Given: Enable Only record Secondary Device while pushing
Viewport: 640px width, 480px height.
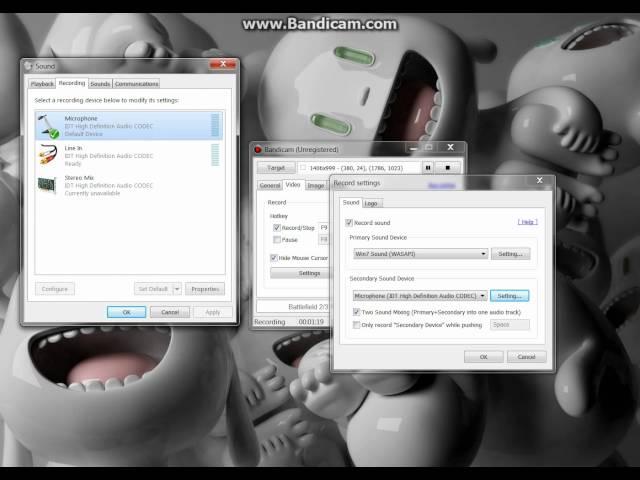Looking at the screenshot, I should pos(356,325).
